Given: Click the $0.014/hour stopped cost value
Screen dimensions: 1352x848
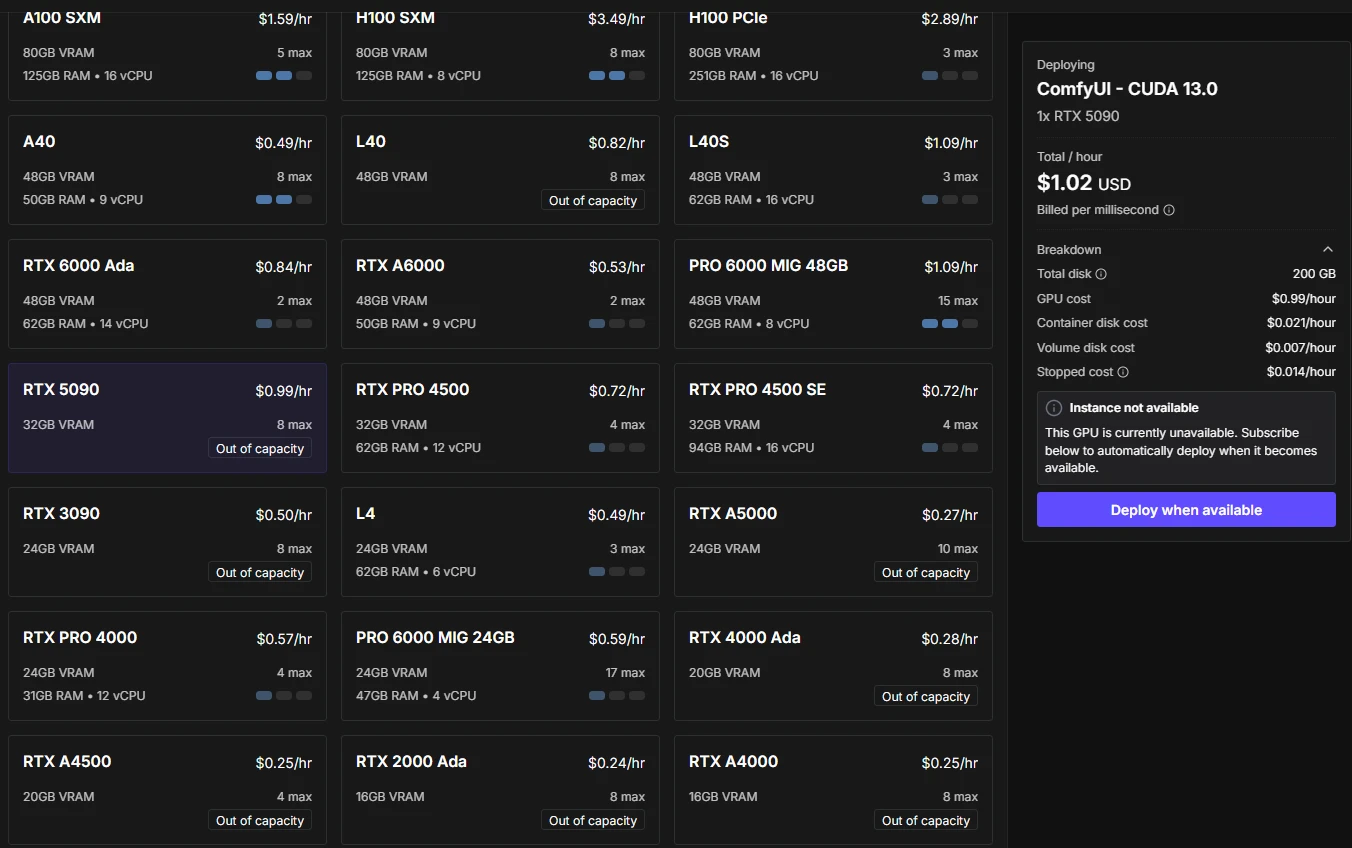Looking at the screenshot, I should pos(1301,372).
